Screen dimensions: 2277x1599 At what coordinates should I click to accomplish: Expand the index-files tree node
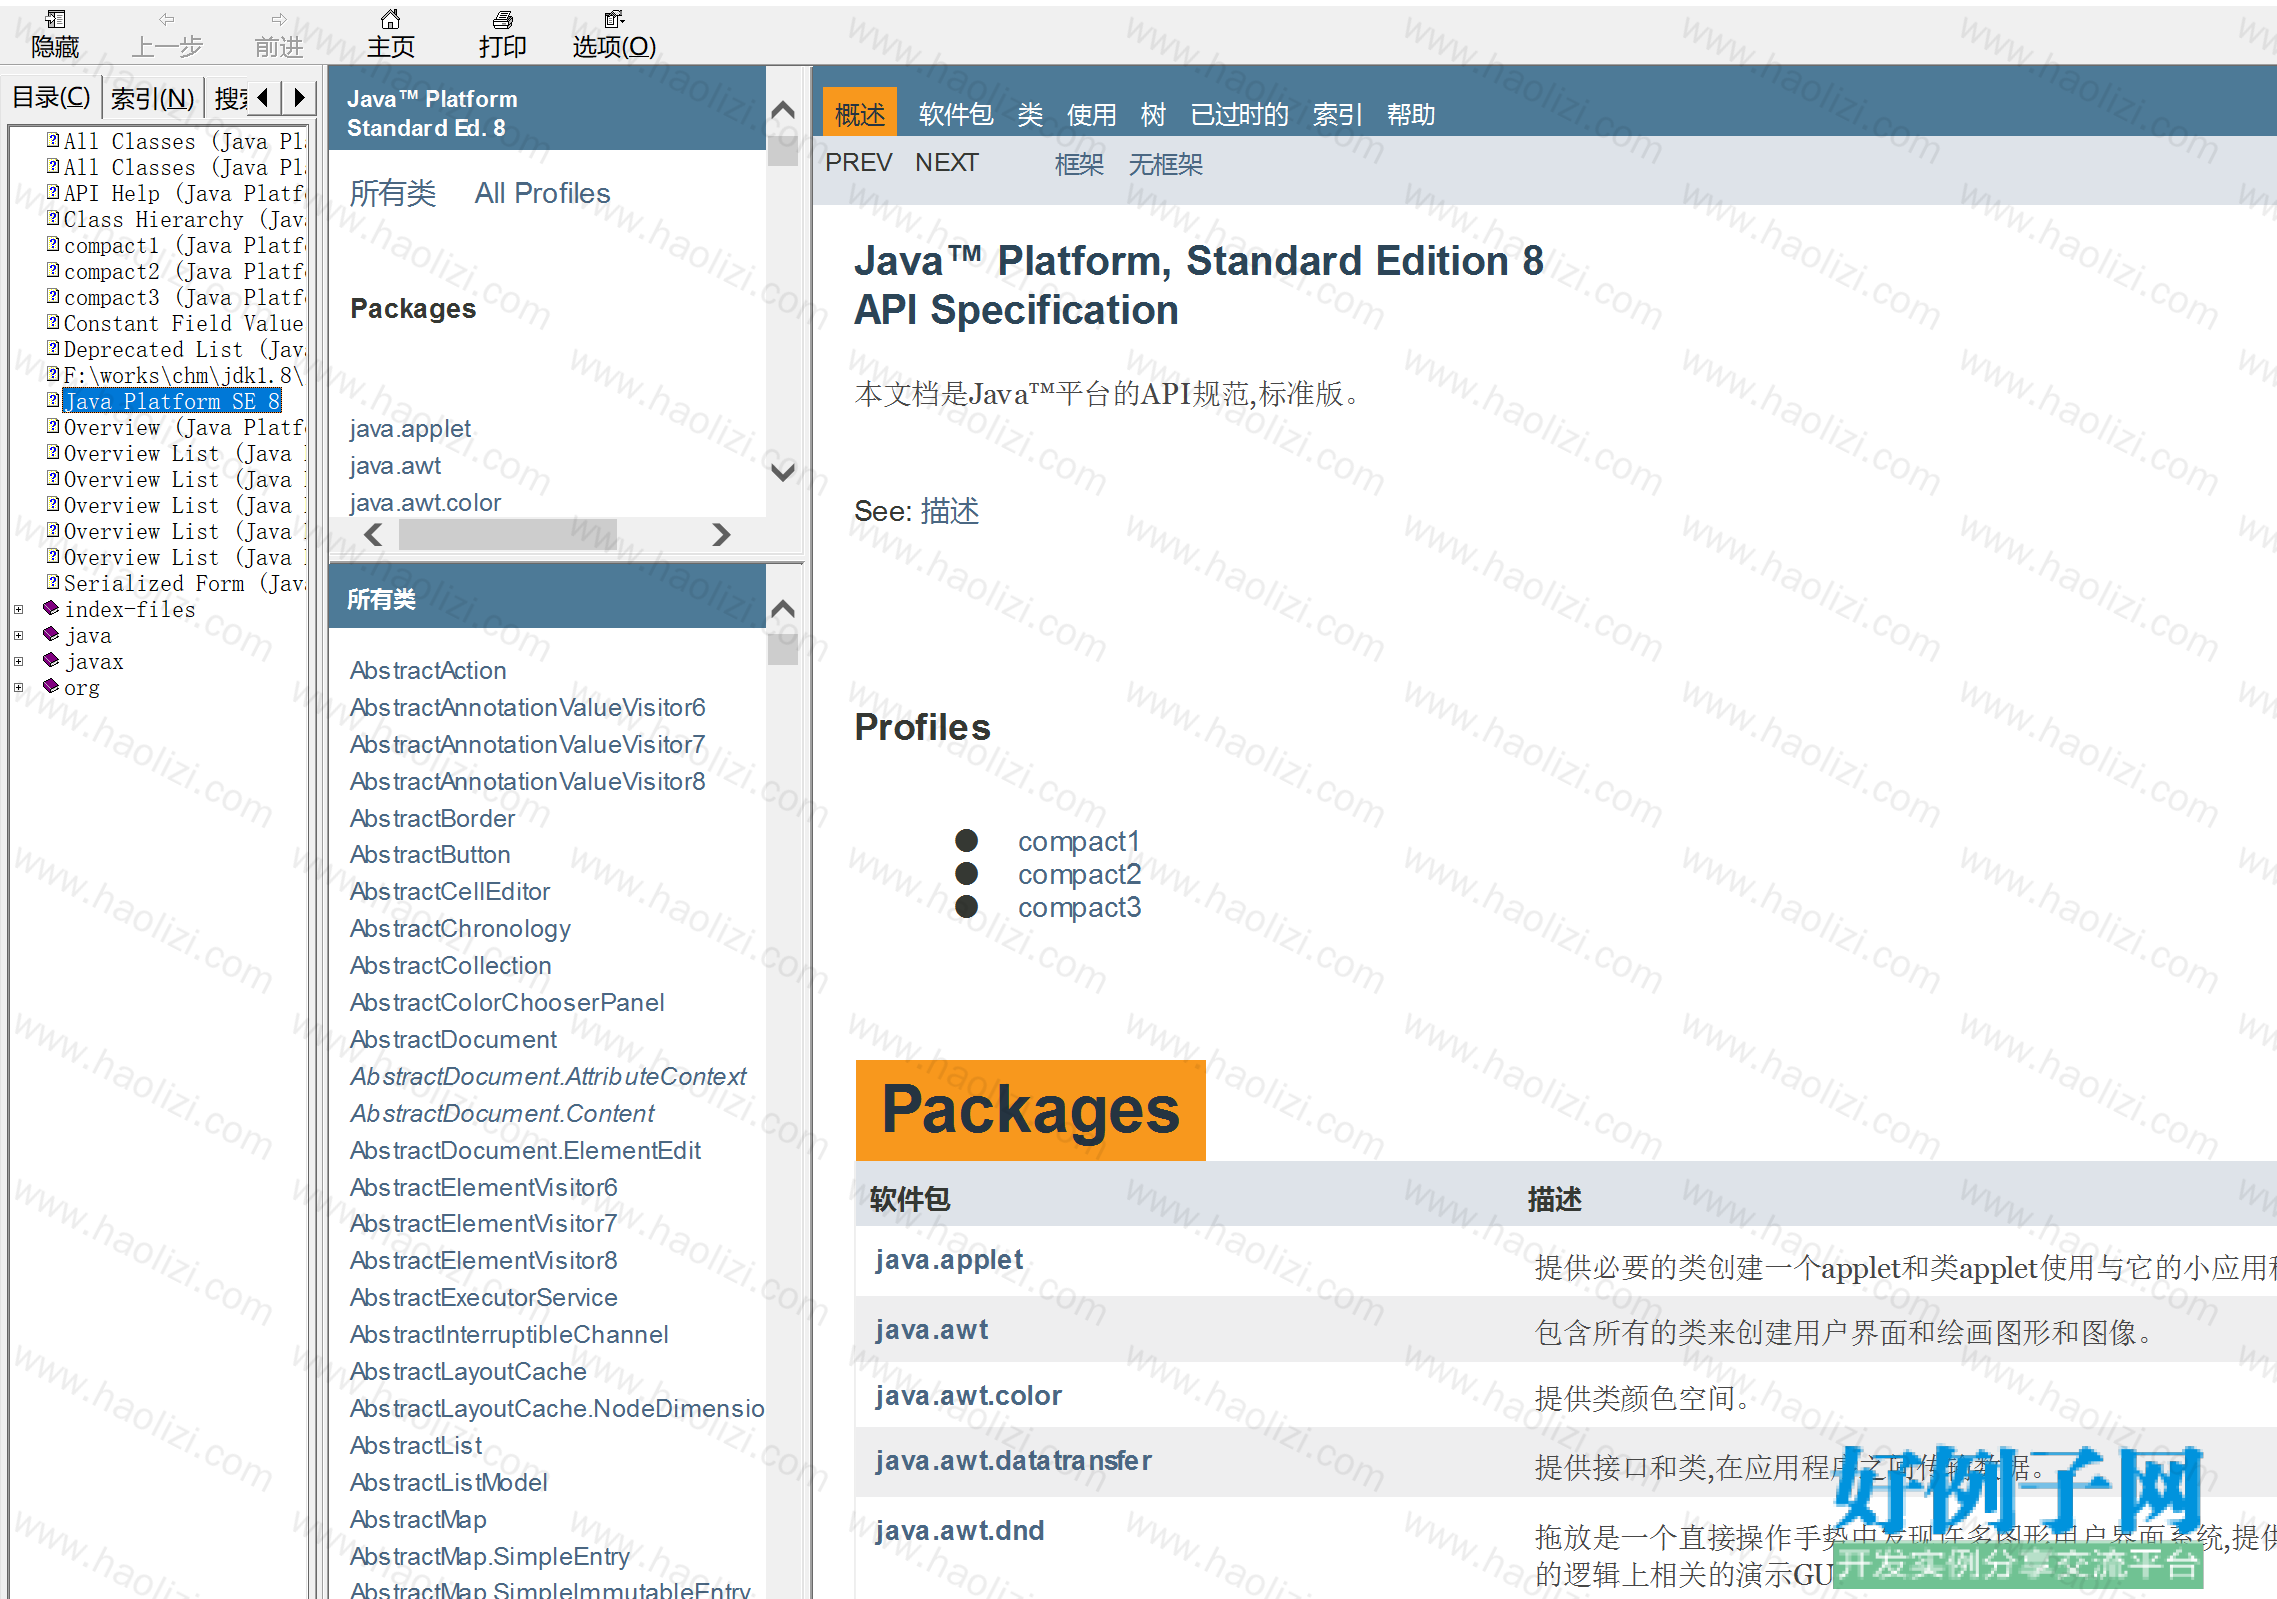(18, 609)
